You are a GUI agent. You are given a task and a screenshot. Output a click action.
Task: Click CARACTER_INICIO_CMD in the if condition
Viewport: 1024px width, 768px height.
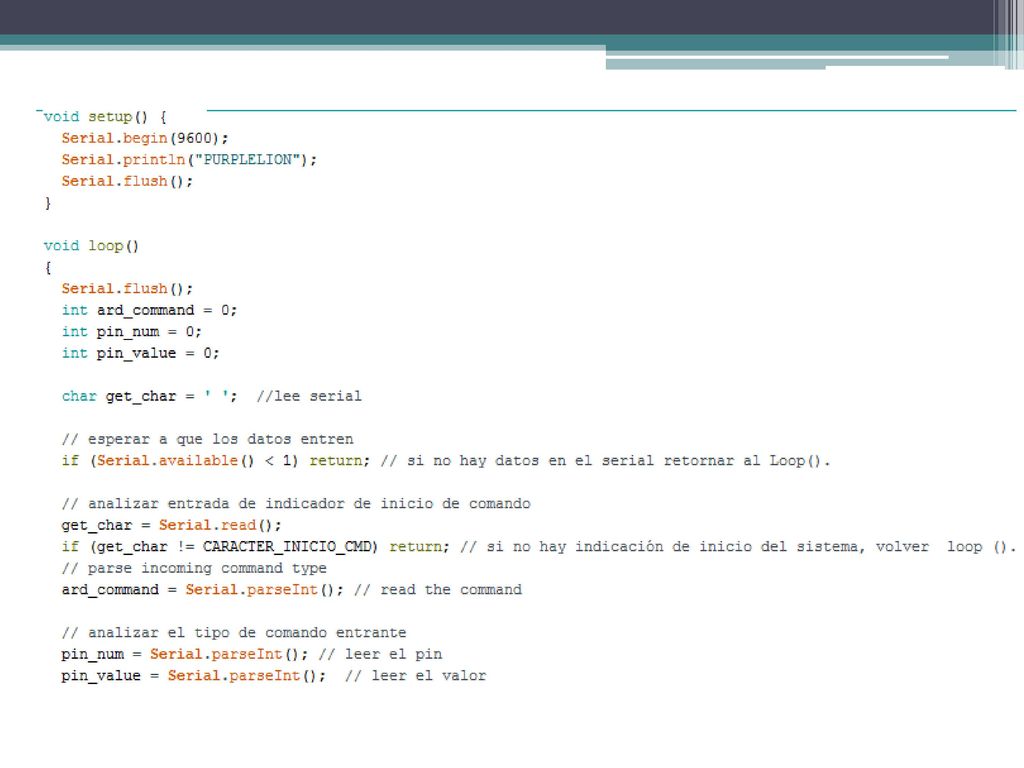pos(287,547)
